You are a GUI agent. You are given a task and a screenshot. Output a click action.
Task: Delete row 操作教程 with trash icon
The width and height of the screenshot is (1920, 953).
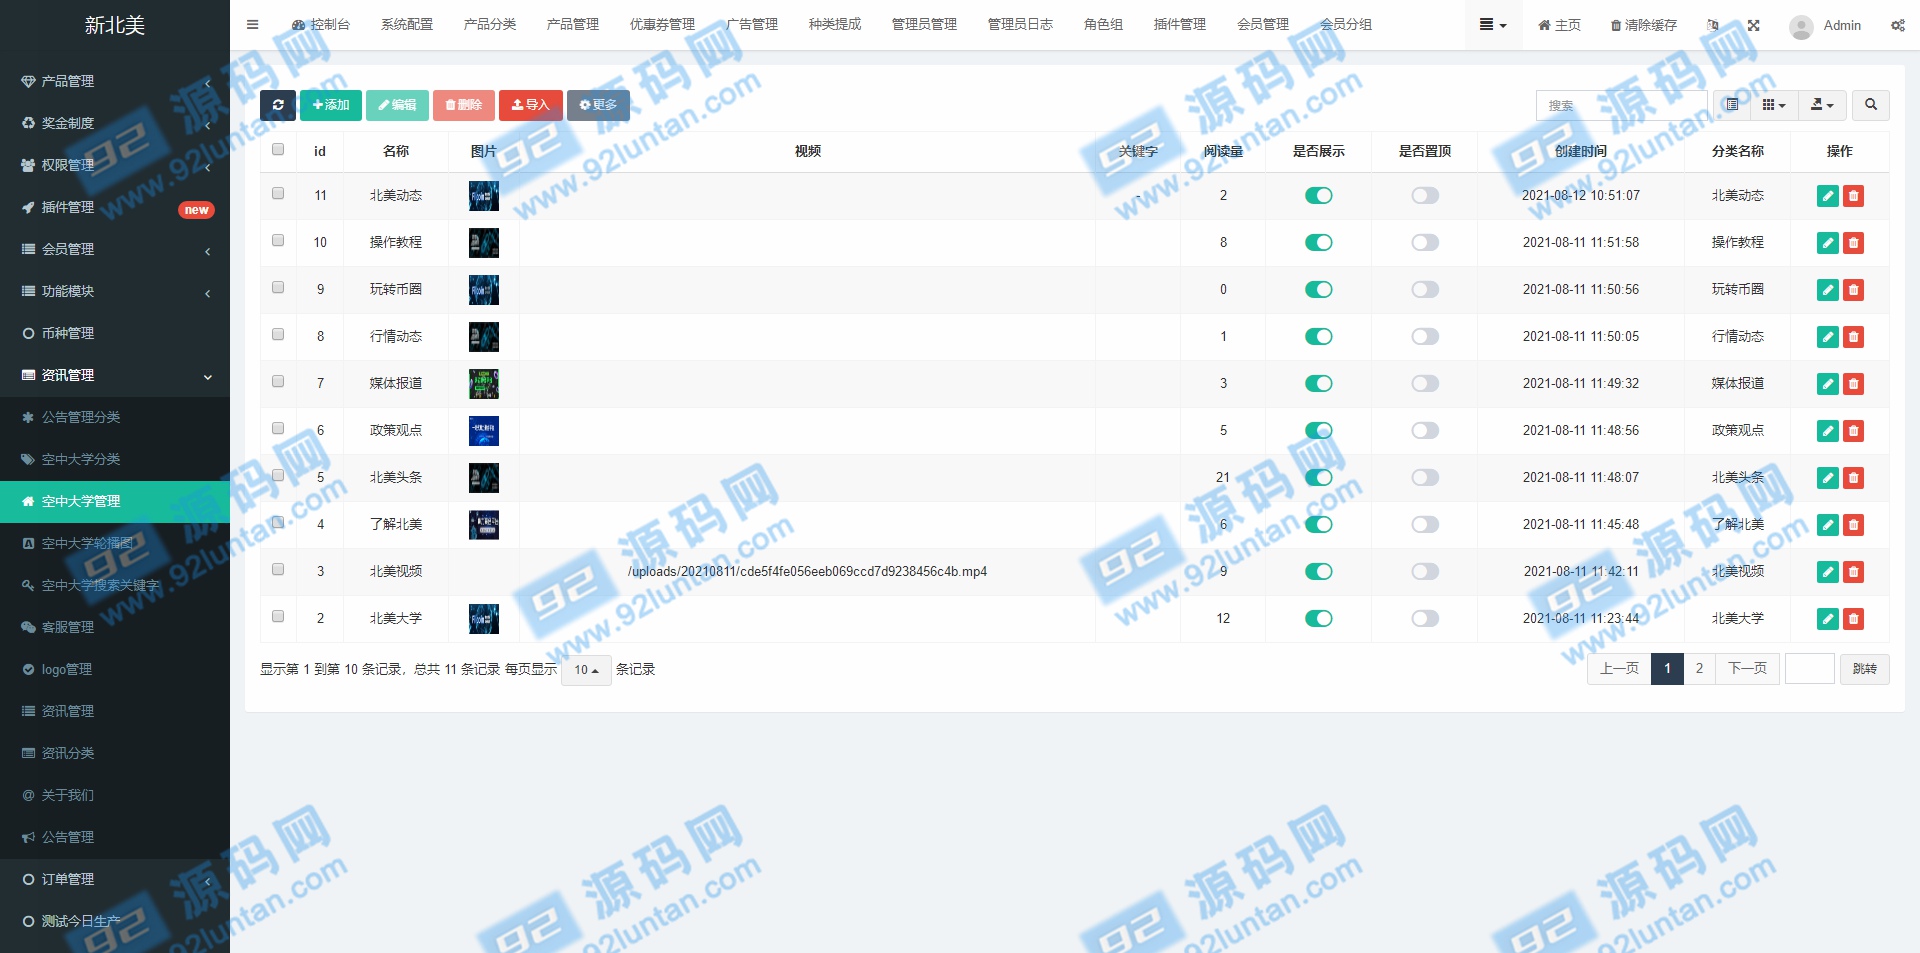[1853, 243]
